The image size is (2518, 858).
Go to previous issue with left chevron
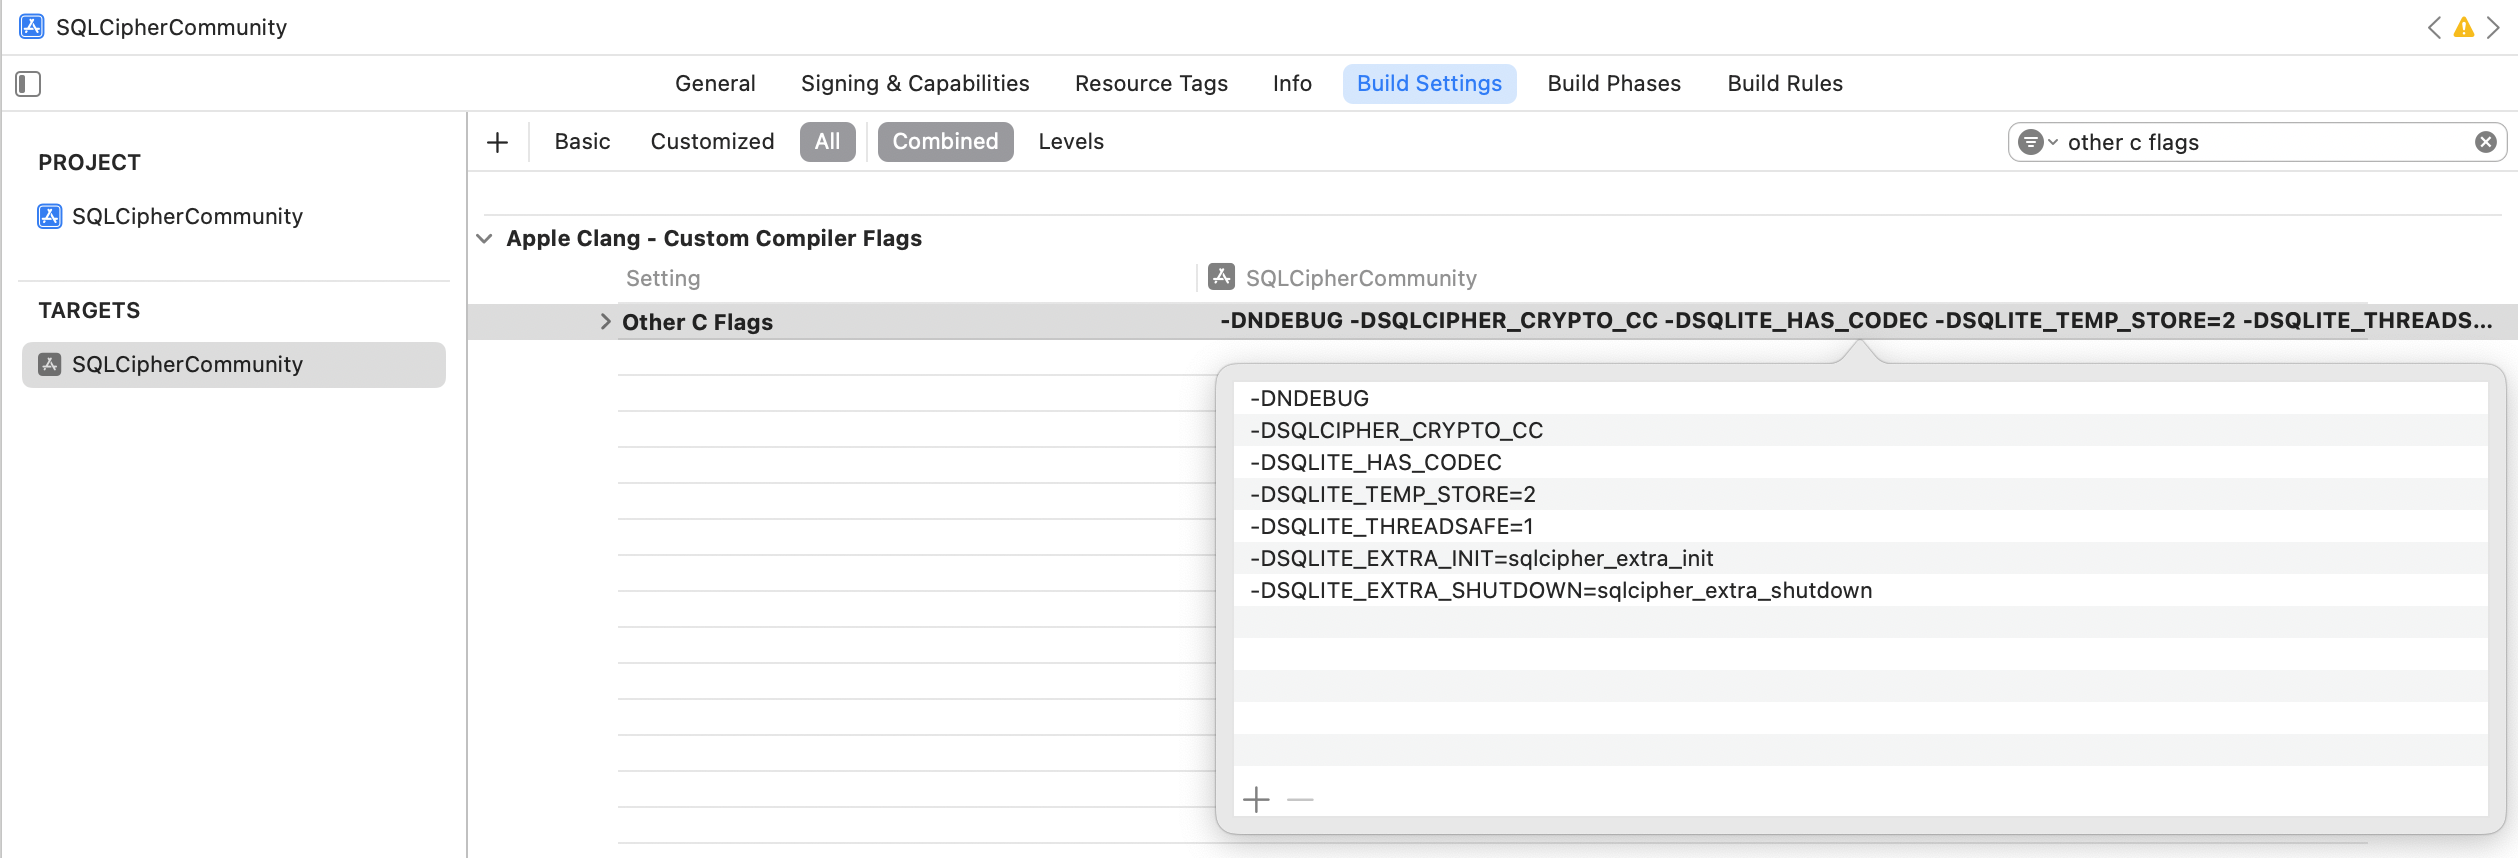click(2434, 27)
